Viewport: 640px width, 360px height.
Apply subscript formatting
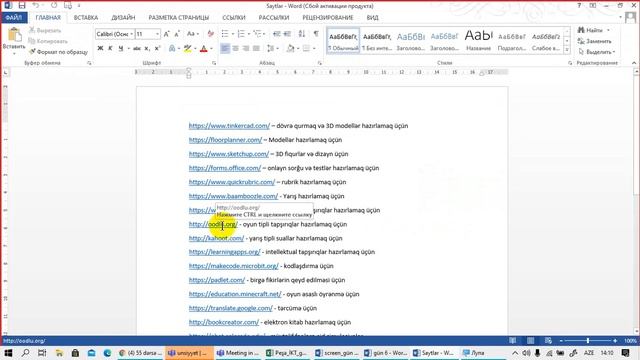147,49
